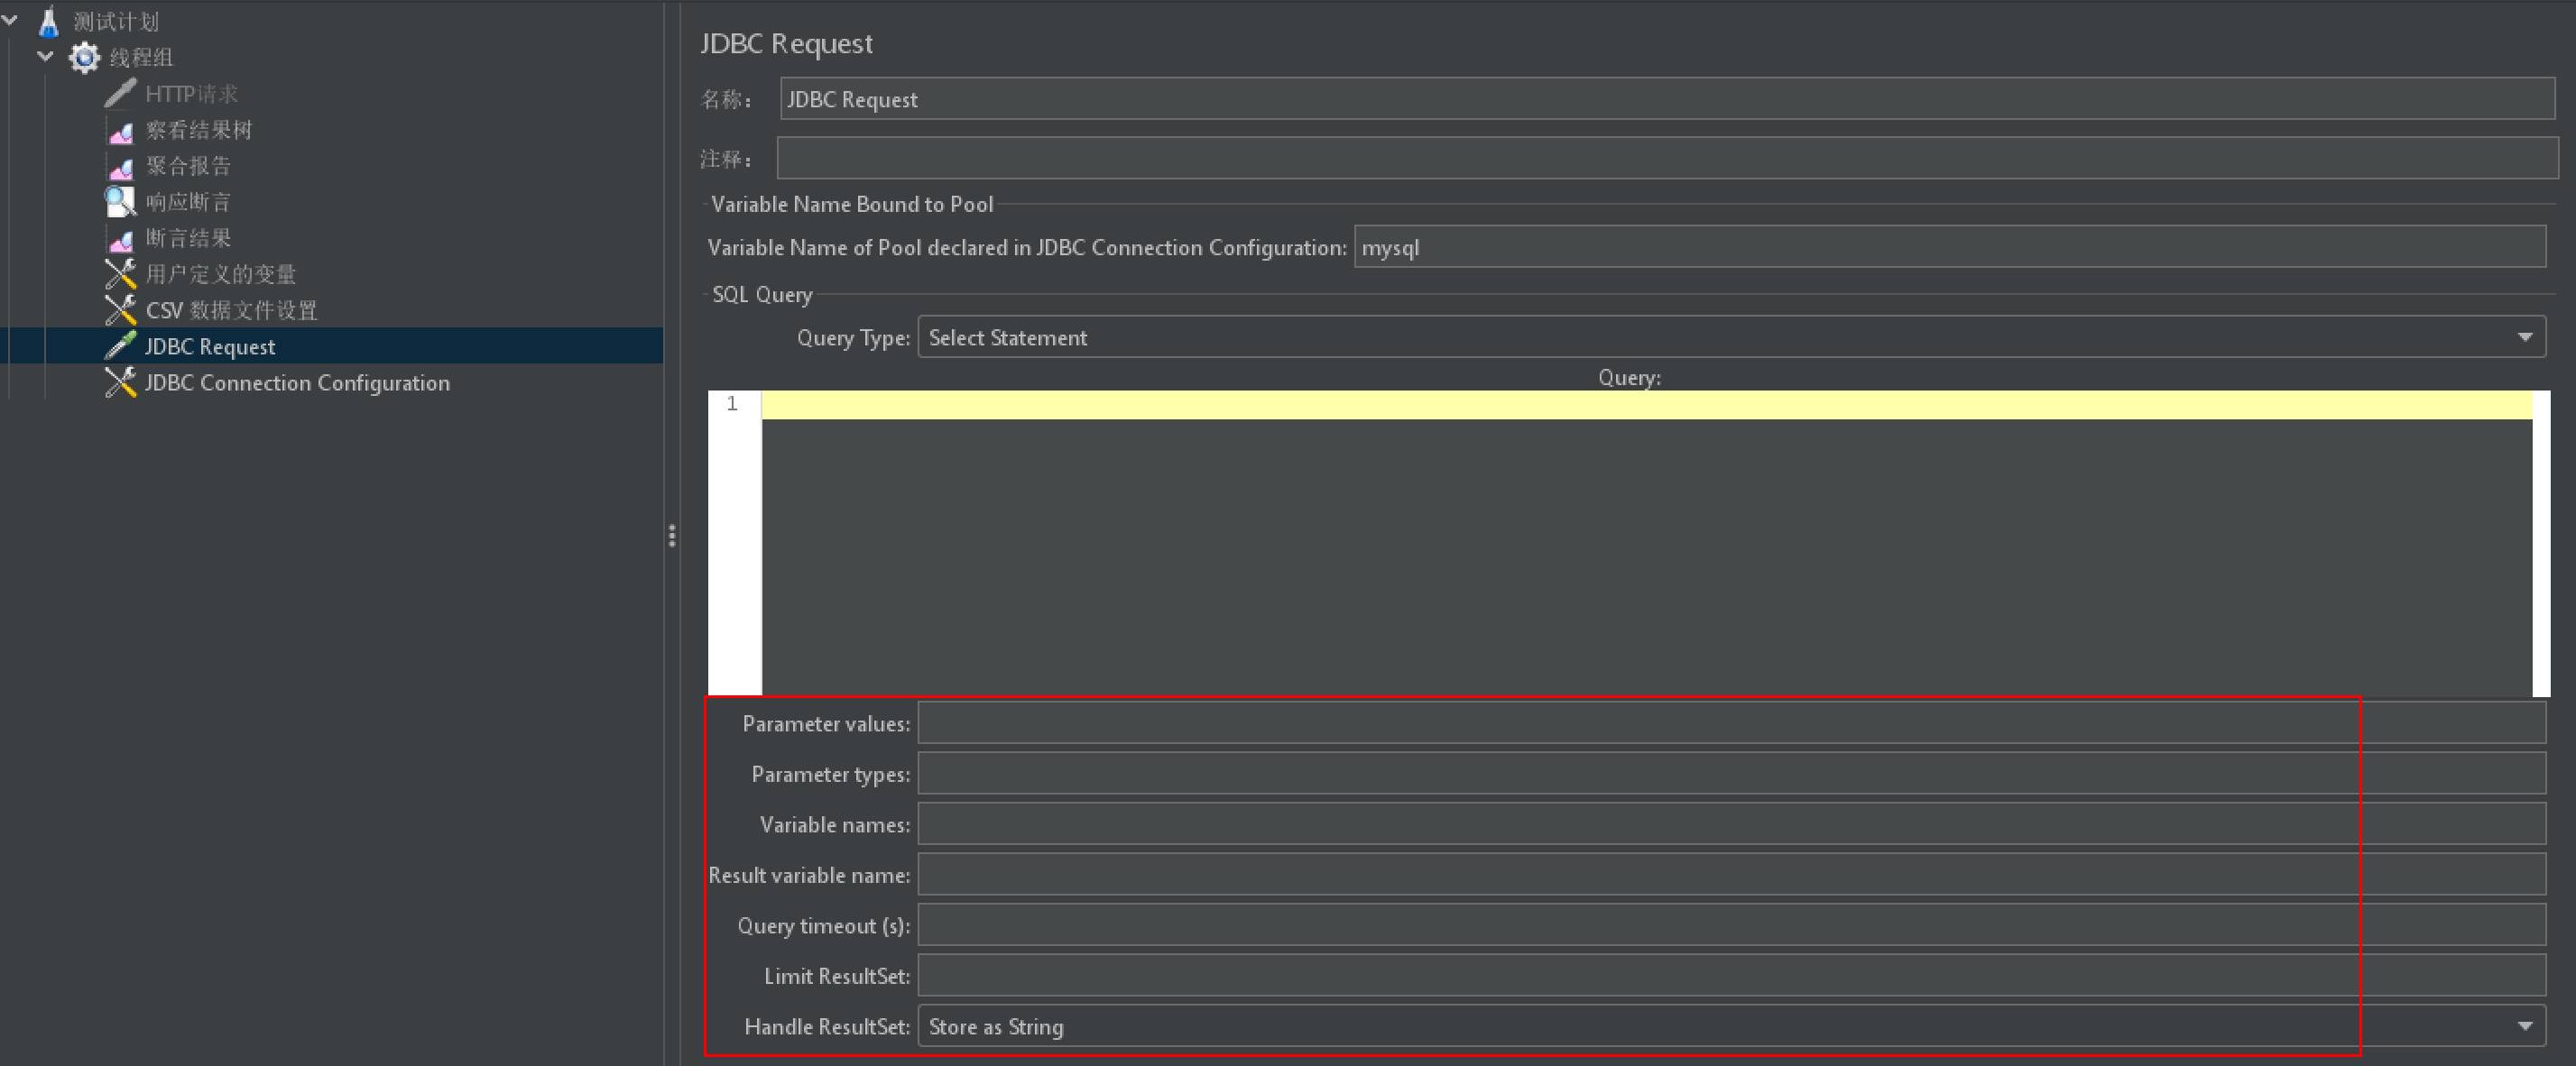
Task: Select JDBC Connection Configuration tree item
Action: pos(297,382)
